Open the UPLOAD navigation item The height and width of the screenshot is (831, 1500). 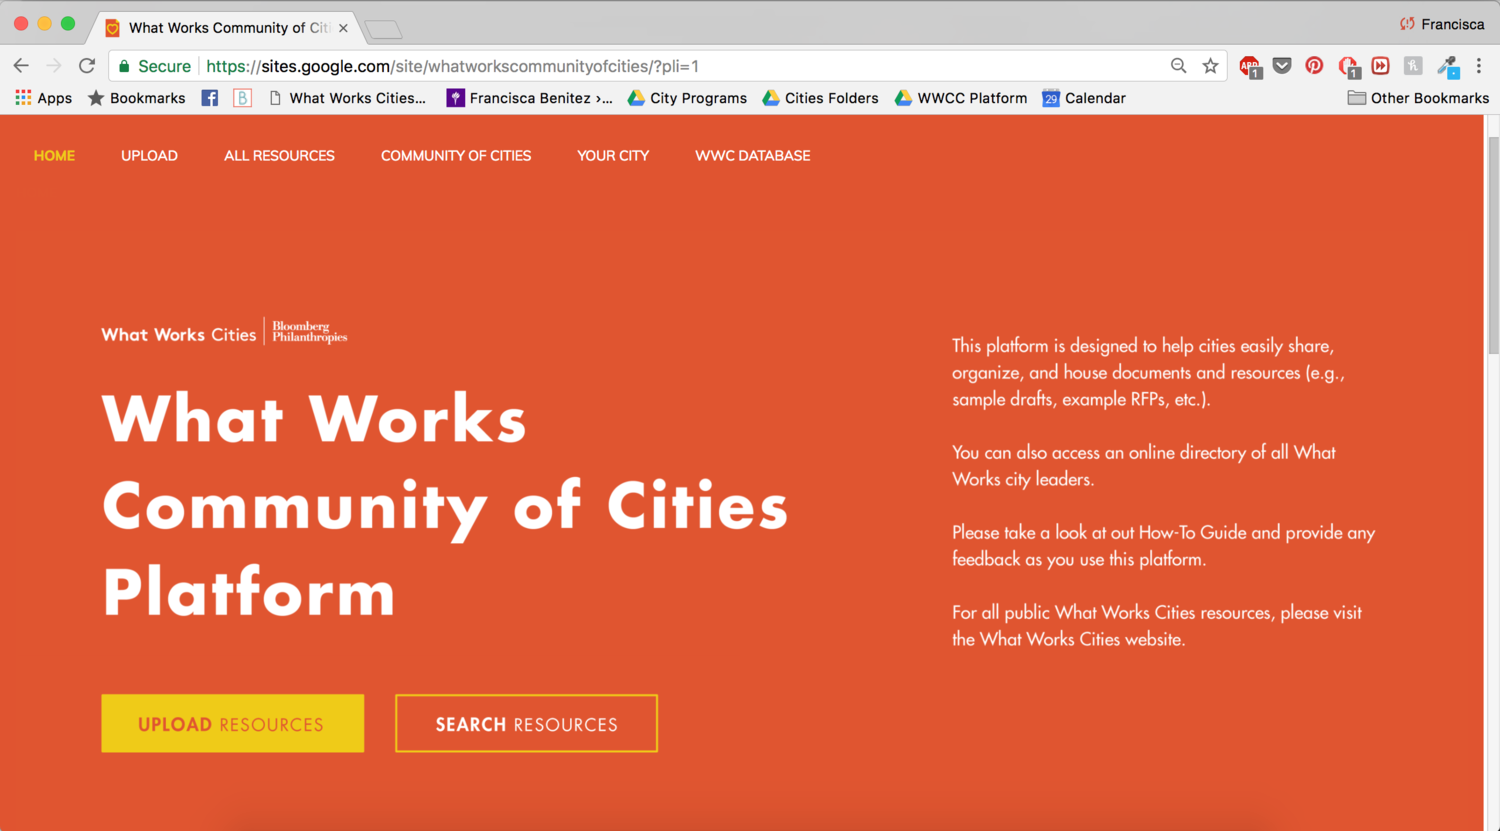point(149,156)
